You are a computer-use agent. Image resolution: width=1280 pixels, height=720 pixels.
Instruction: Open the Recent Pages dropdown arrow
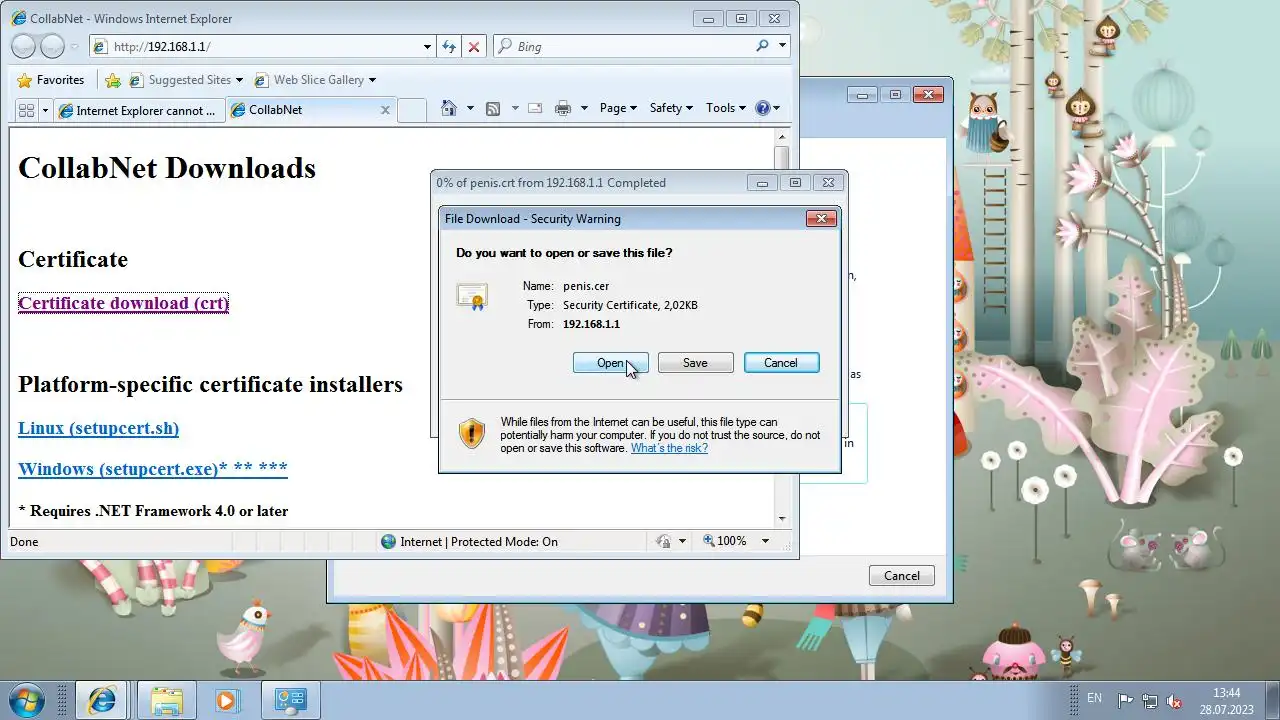pos(74,47)
